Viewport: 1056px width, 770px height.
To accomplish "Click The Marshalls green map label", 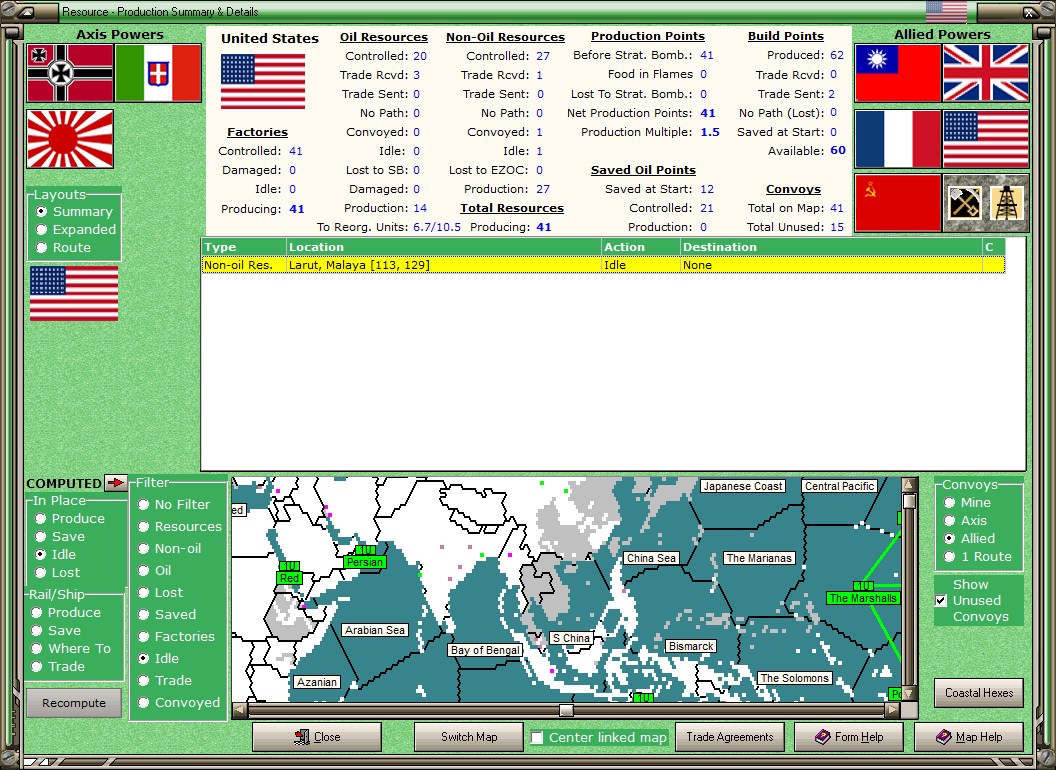I will pos(863,598).
